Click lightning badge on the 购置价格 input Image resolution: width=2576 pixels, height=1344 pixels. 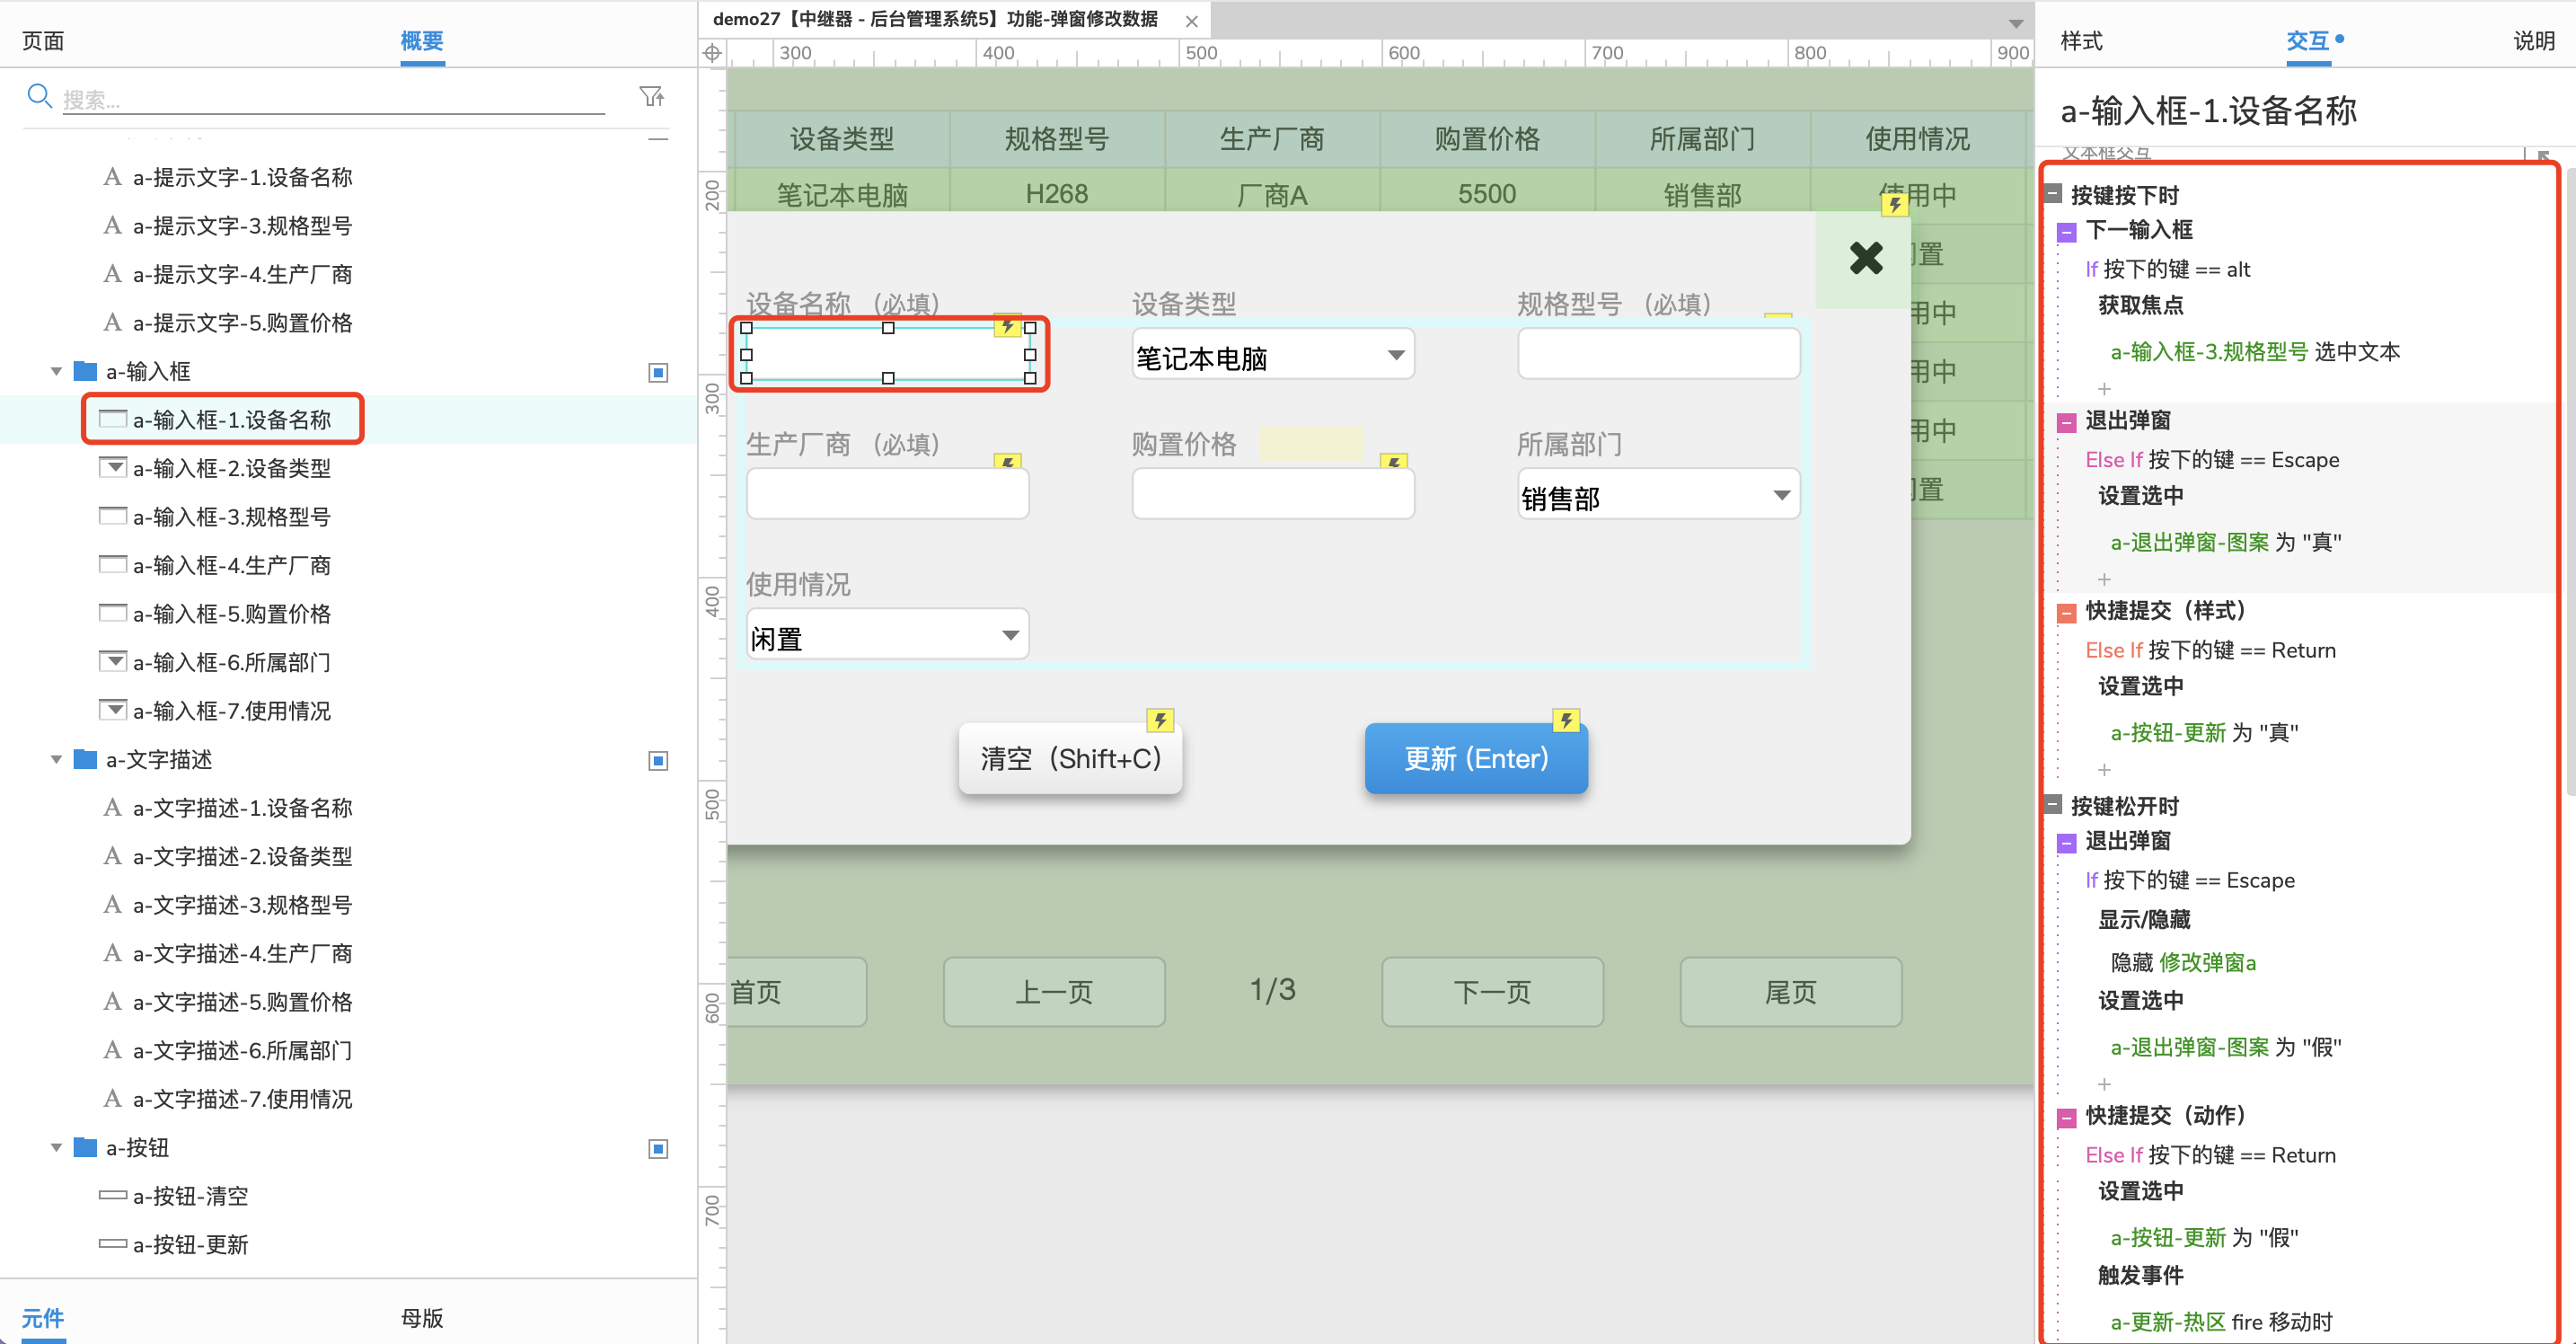(1393, 461)
